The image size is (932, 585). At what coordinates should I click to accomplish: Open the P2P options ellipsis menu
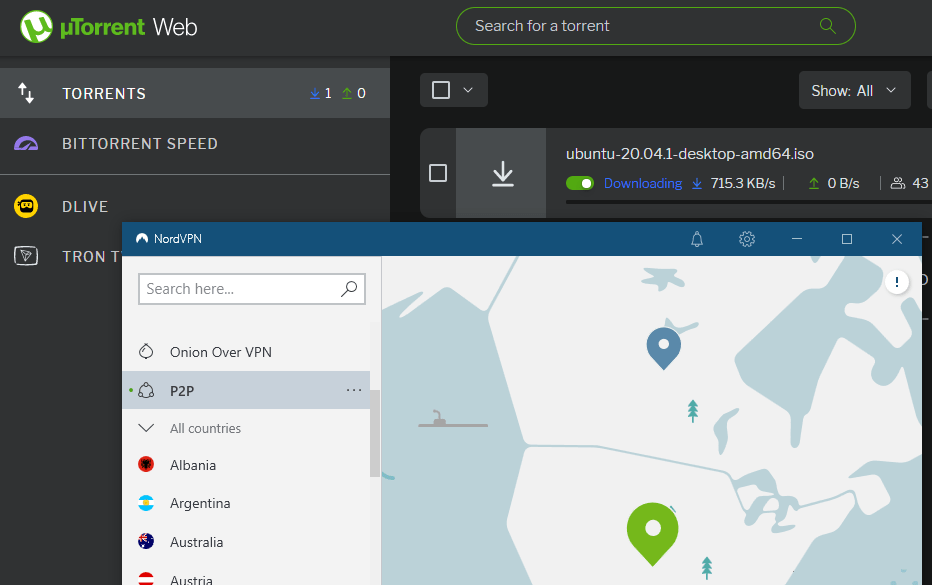(x=354, y=390)
